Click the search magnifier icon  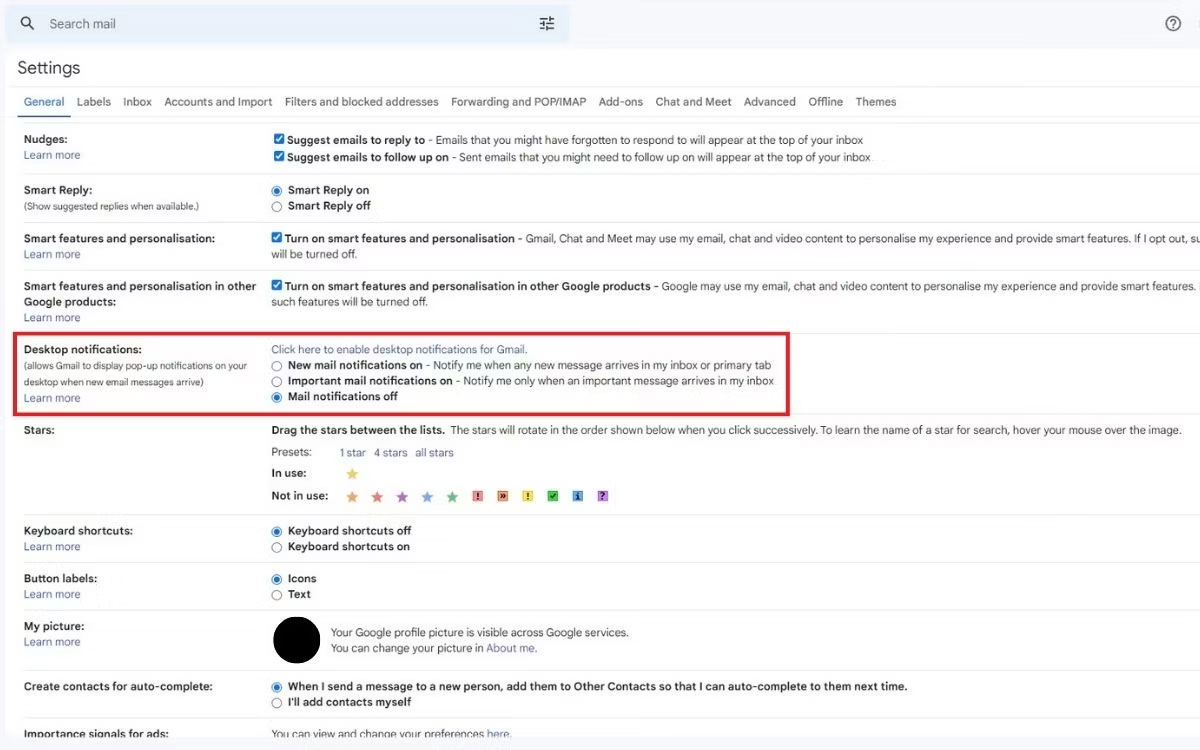(x=27, y=24)
